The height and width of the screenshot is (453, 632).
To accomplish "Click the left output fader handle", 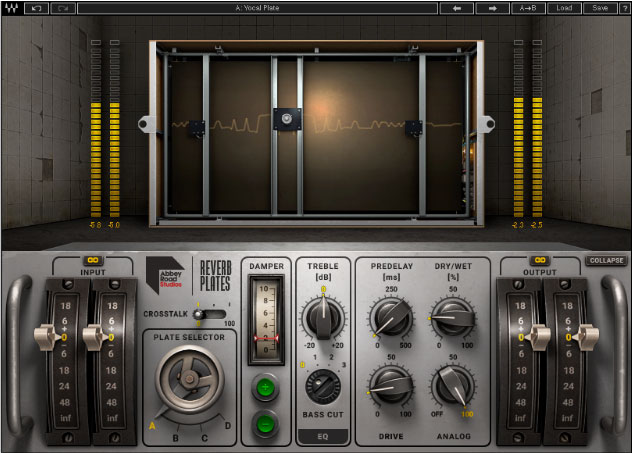I will [x=539, y=337].
